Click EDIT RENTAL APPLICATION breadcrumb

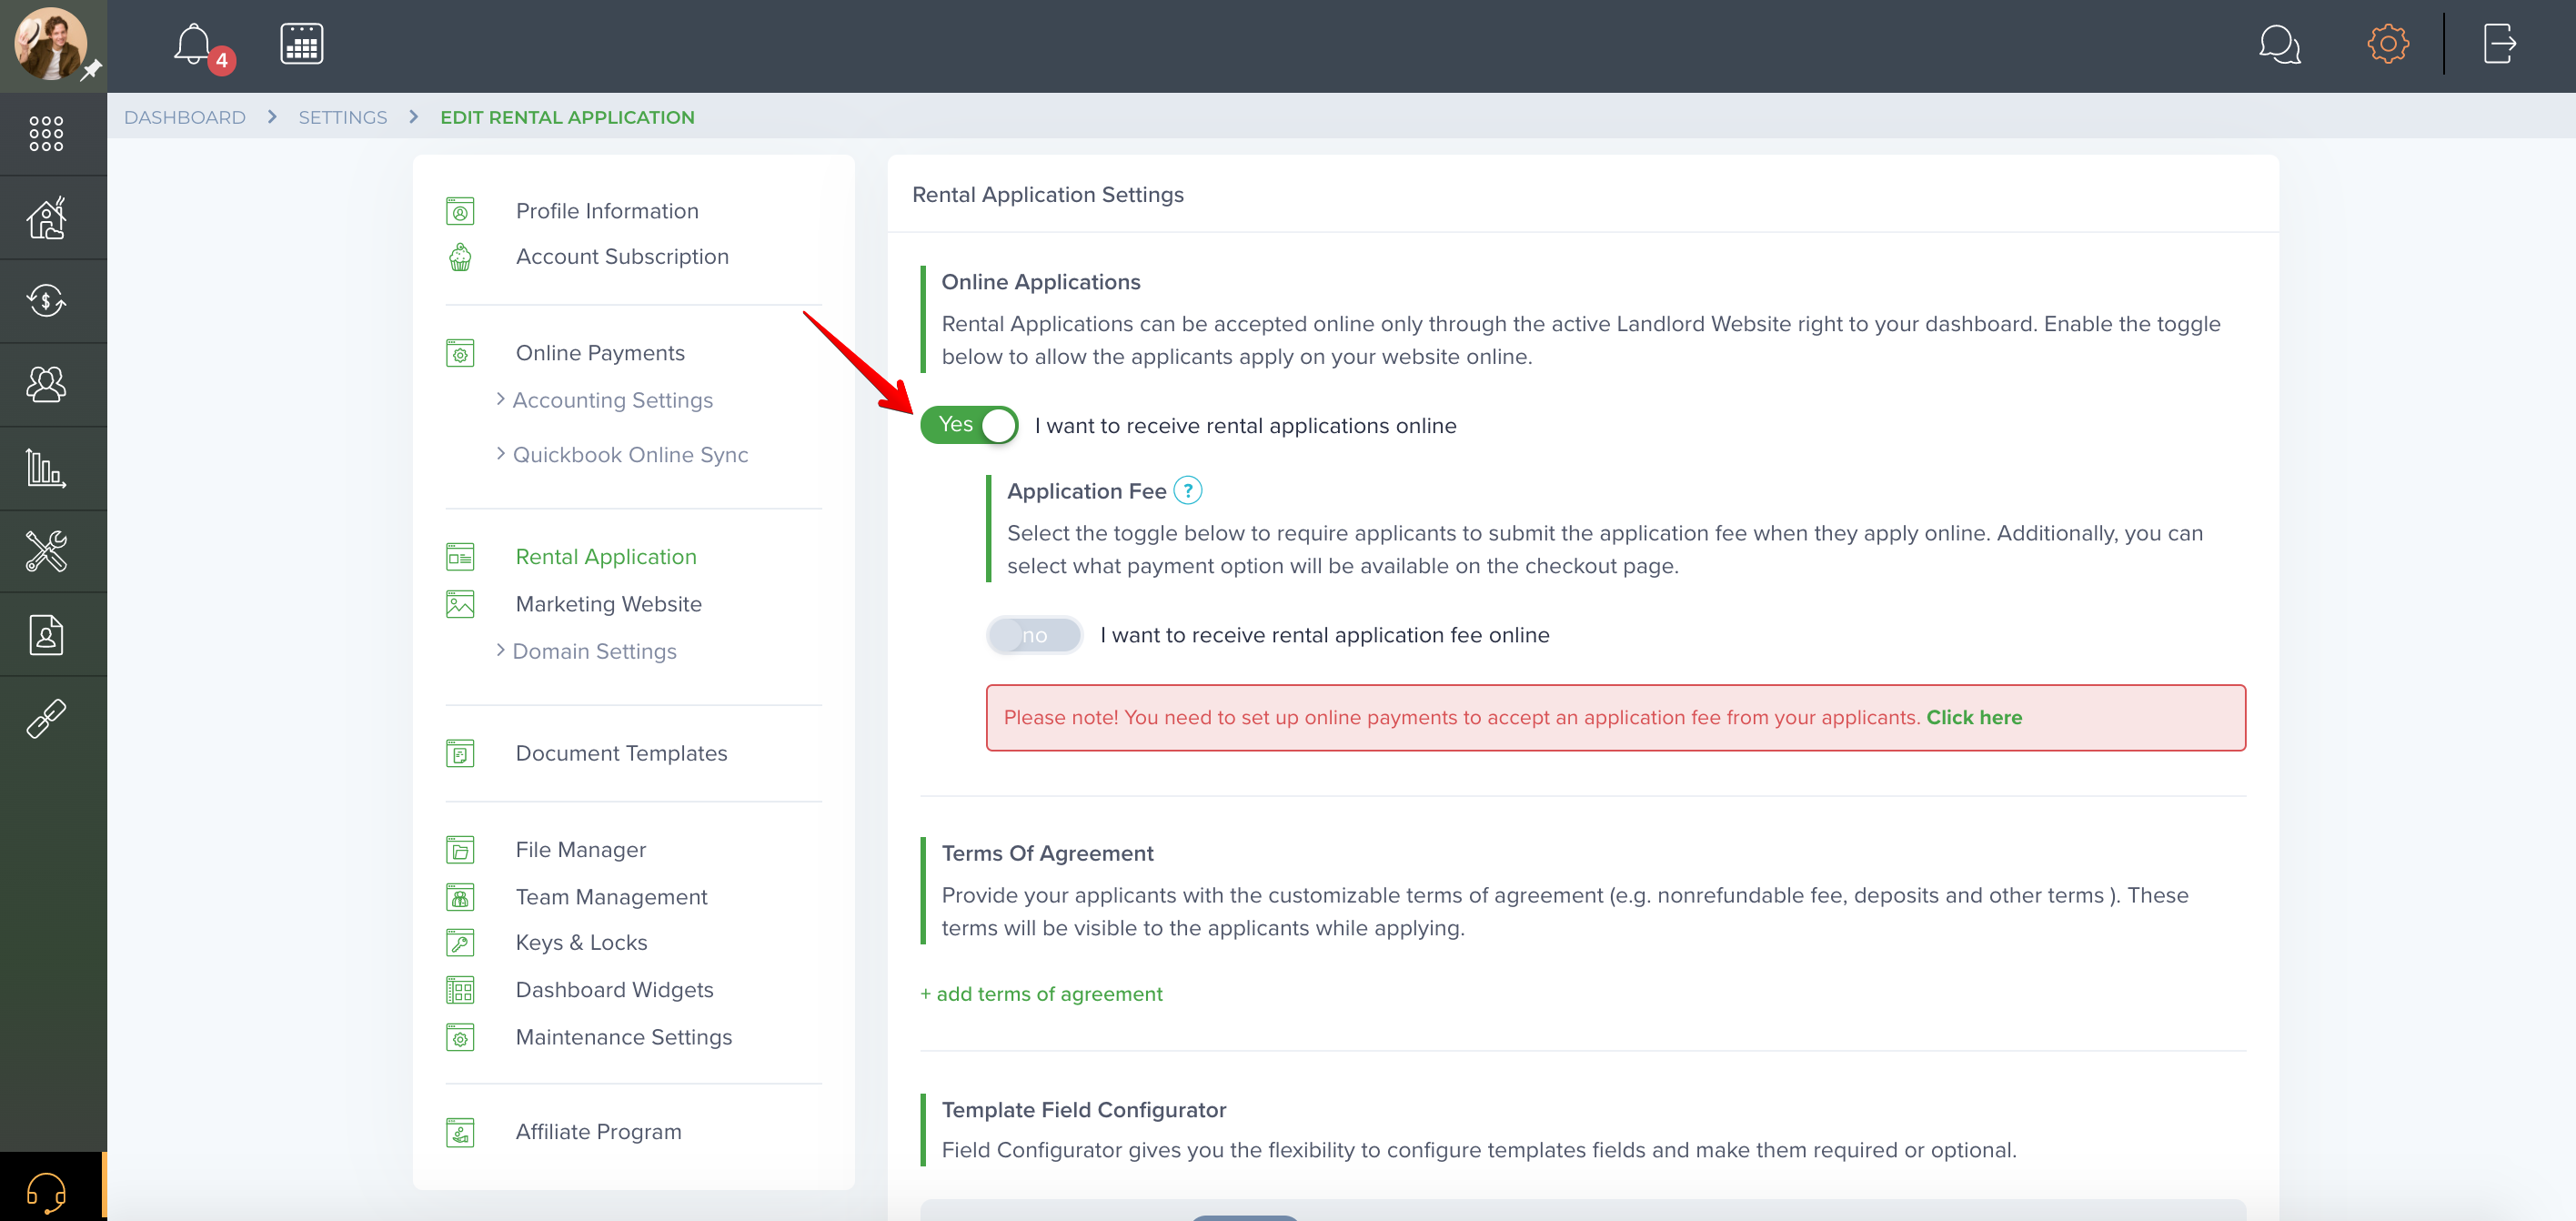click(x=567, y=117)
